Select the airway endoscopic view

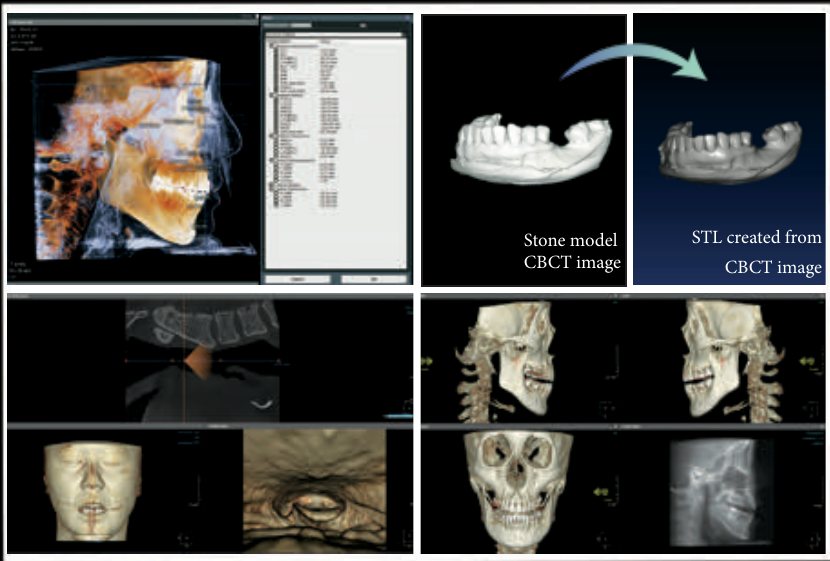314,492
